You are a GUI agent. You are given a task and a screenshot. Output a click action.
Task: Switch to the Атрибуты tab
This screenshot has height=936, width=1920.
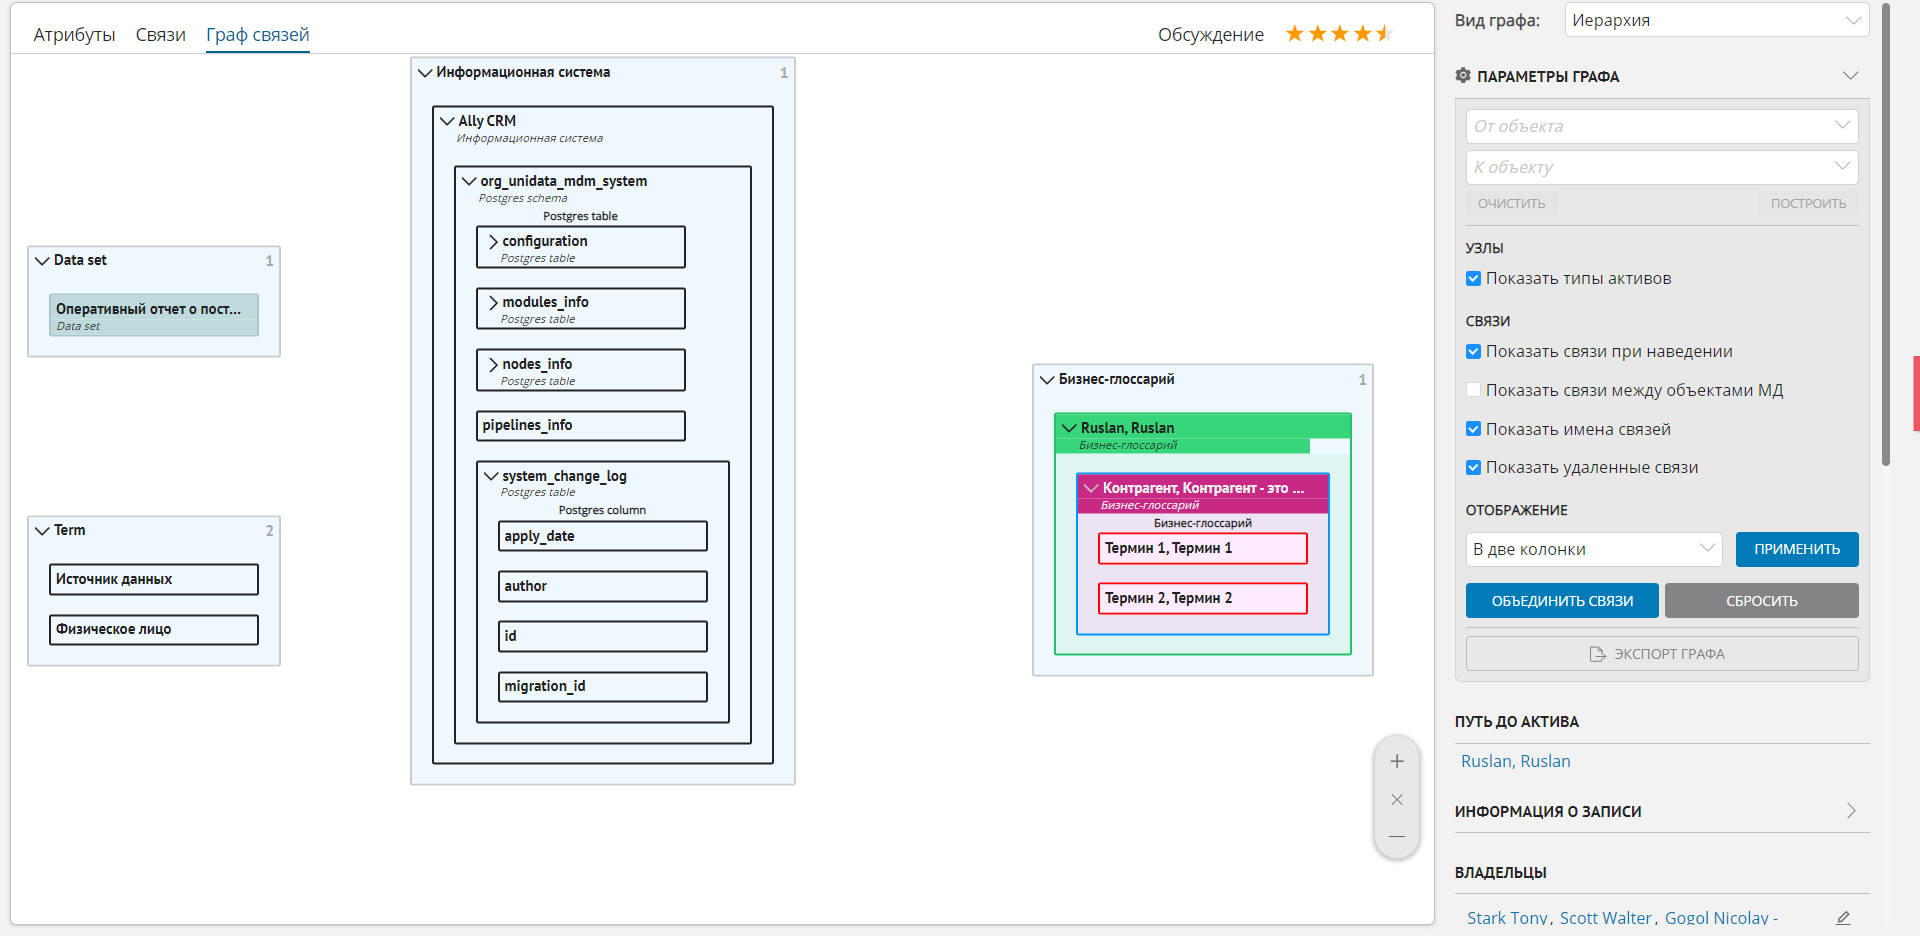(x=74, y=34)
